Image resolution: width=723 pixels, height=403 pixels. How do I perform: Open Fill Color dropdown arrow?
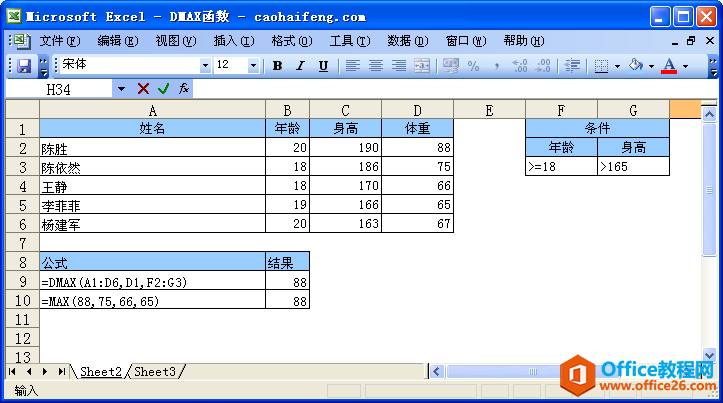coord(652,66)
